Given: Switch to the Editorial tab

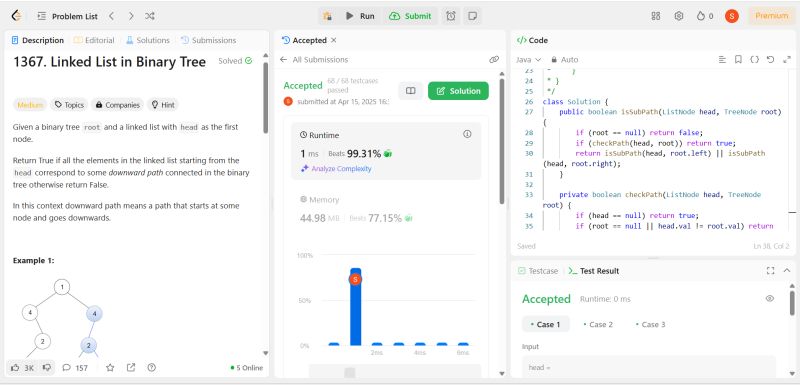Looking at the screenshot, I should coord(94,40).
